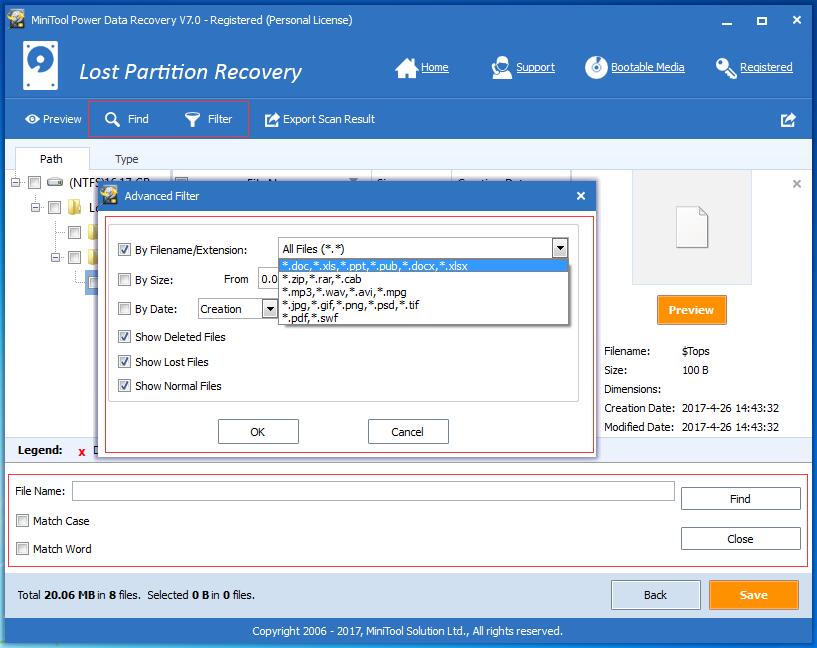Switch to the Type tab
Image resolution: width=817 pixels, height=648 pixels.
[x=126, y=159]
